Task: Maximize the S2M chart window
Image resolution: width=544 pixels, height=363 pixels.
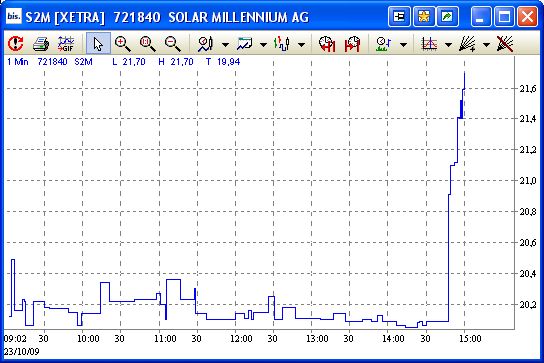Action: 504,16
